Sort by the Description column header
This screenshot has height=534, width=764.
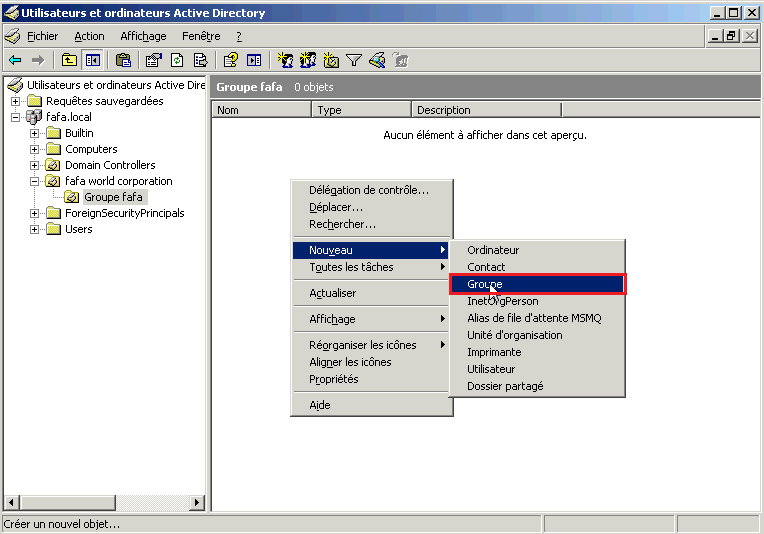coord(487,110)
